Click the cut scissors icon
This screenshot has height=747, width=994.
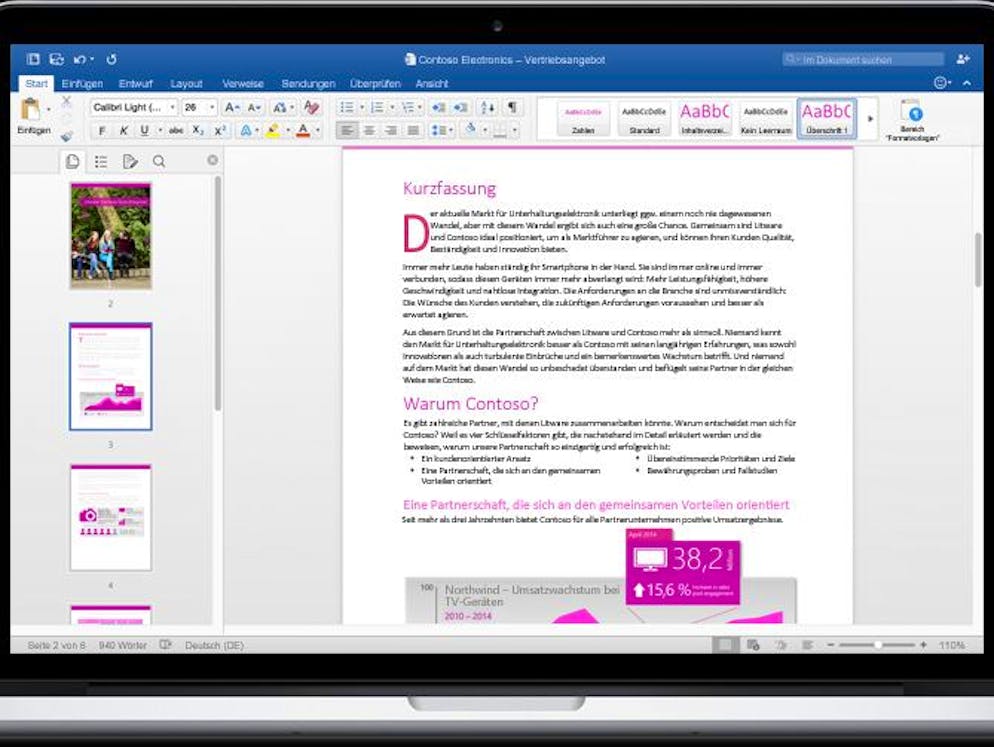pos(67,101)
